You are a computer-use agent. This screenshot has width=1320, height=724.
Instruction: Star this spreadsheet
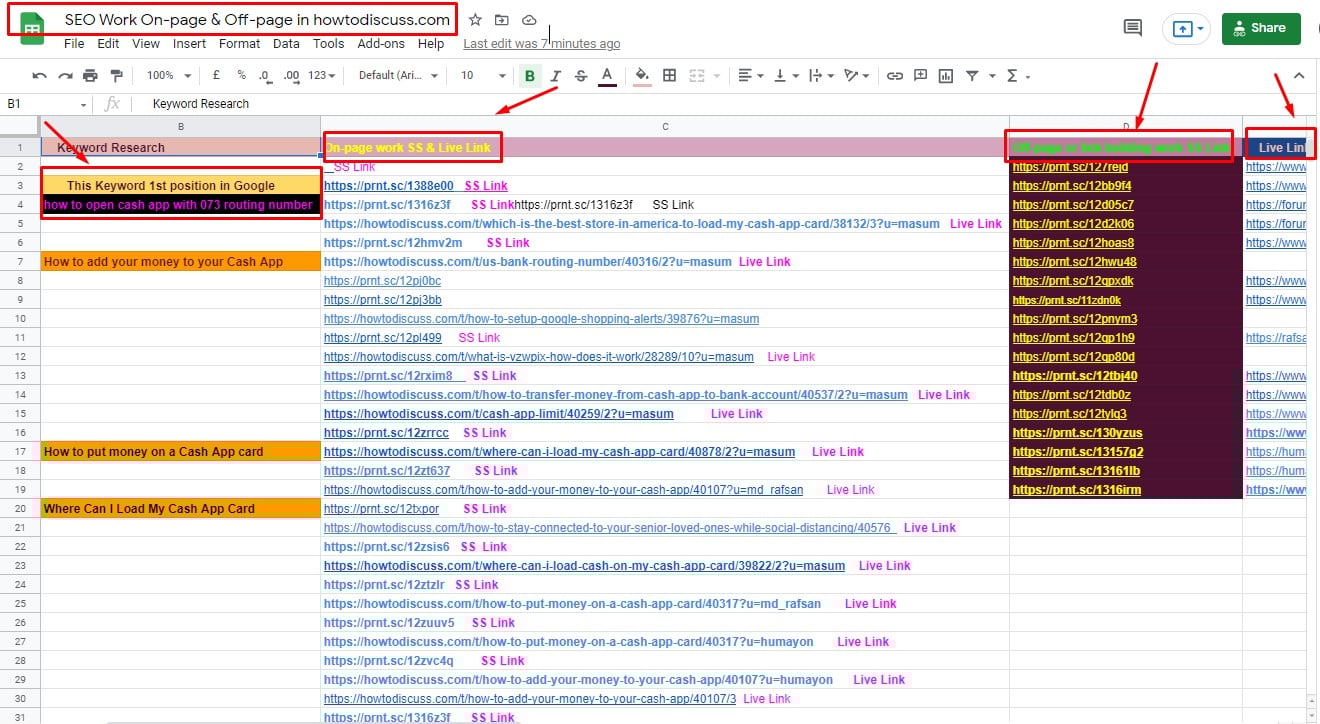pyautogui.click(x=475, y=19)
